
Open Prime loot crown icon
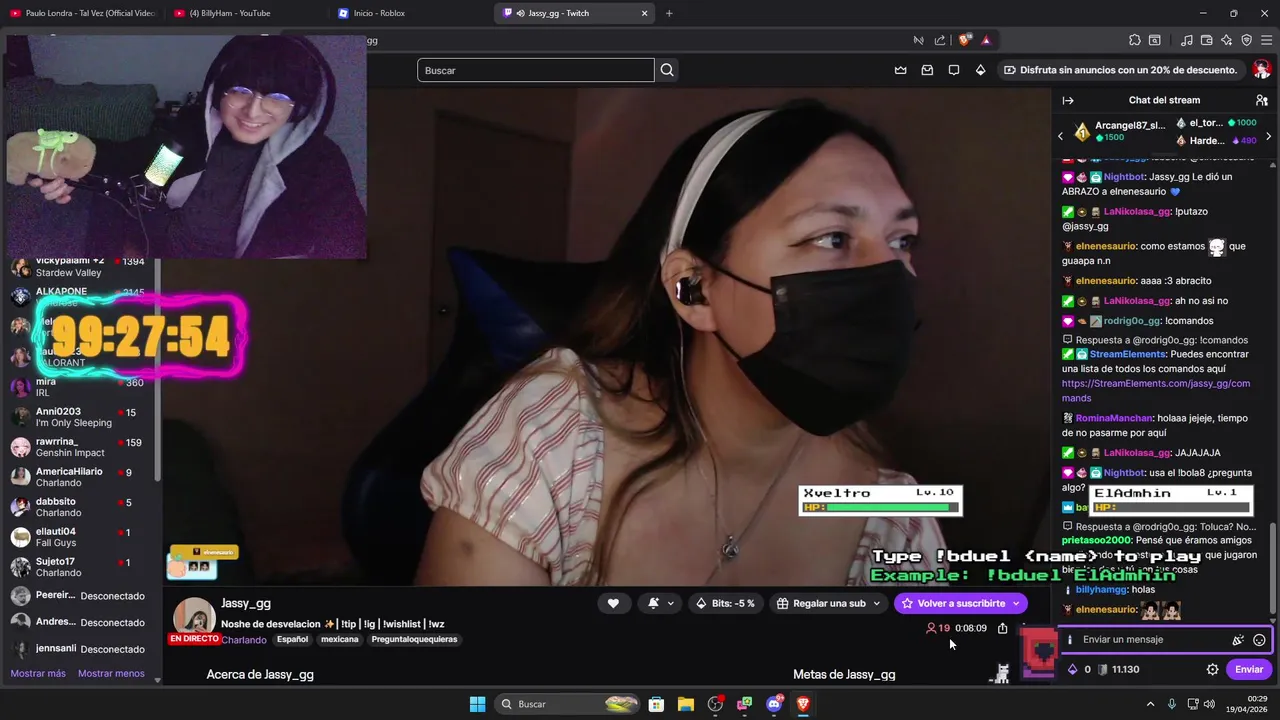click(x=900, y=70)
